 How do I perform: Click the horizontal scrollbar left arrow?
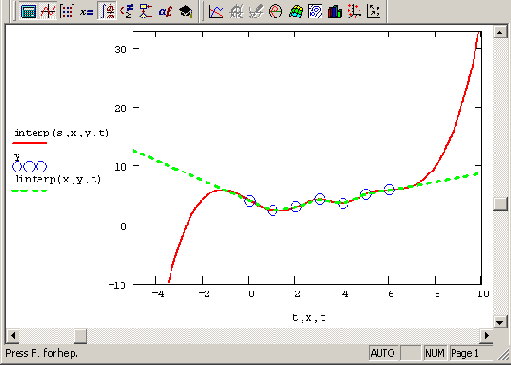click(13, 335)
